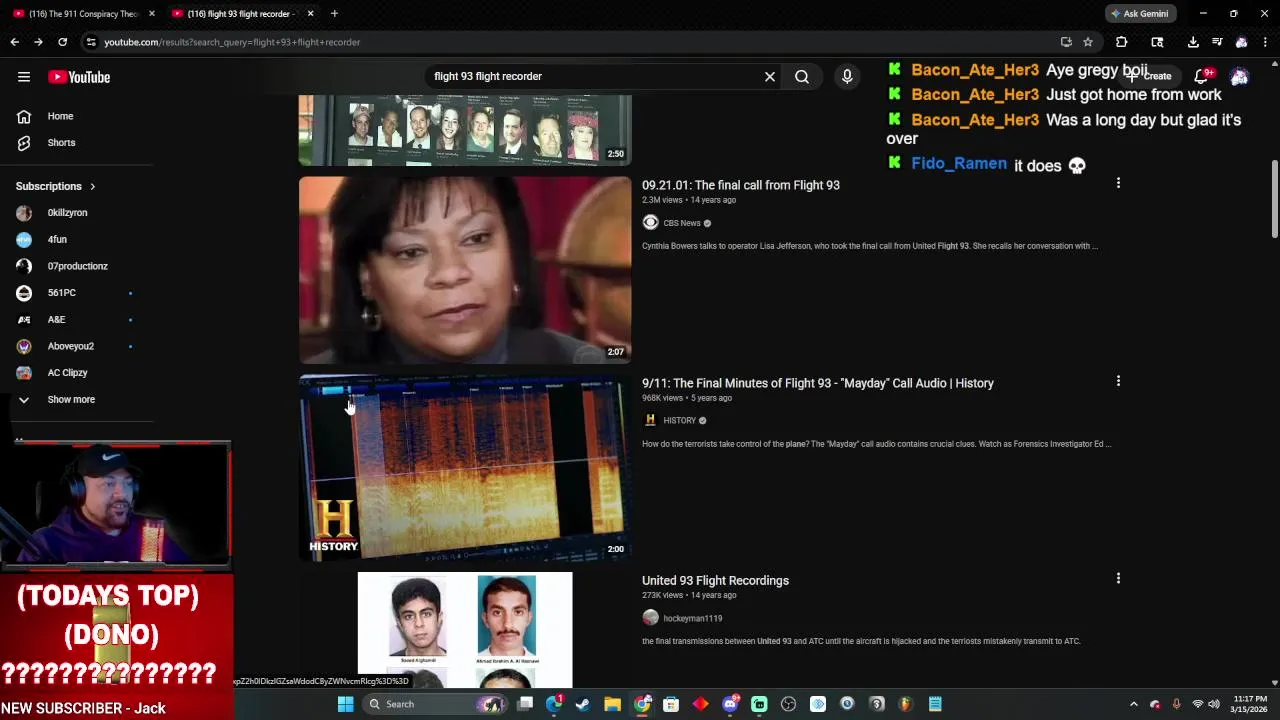Open CBS News channel avatar
The height and width of the screenshot is (720, 1280).
650,223
